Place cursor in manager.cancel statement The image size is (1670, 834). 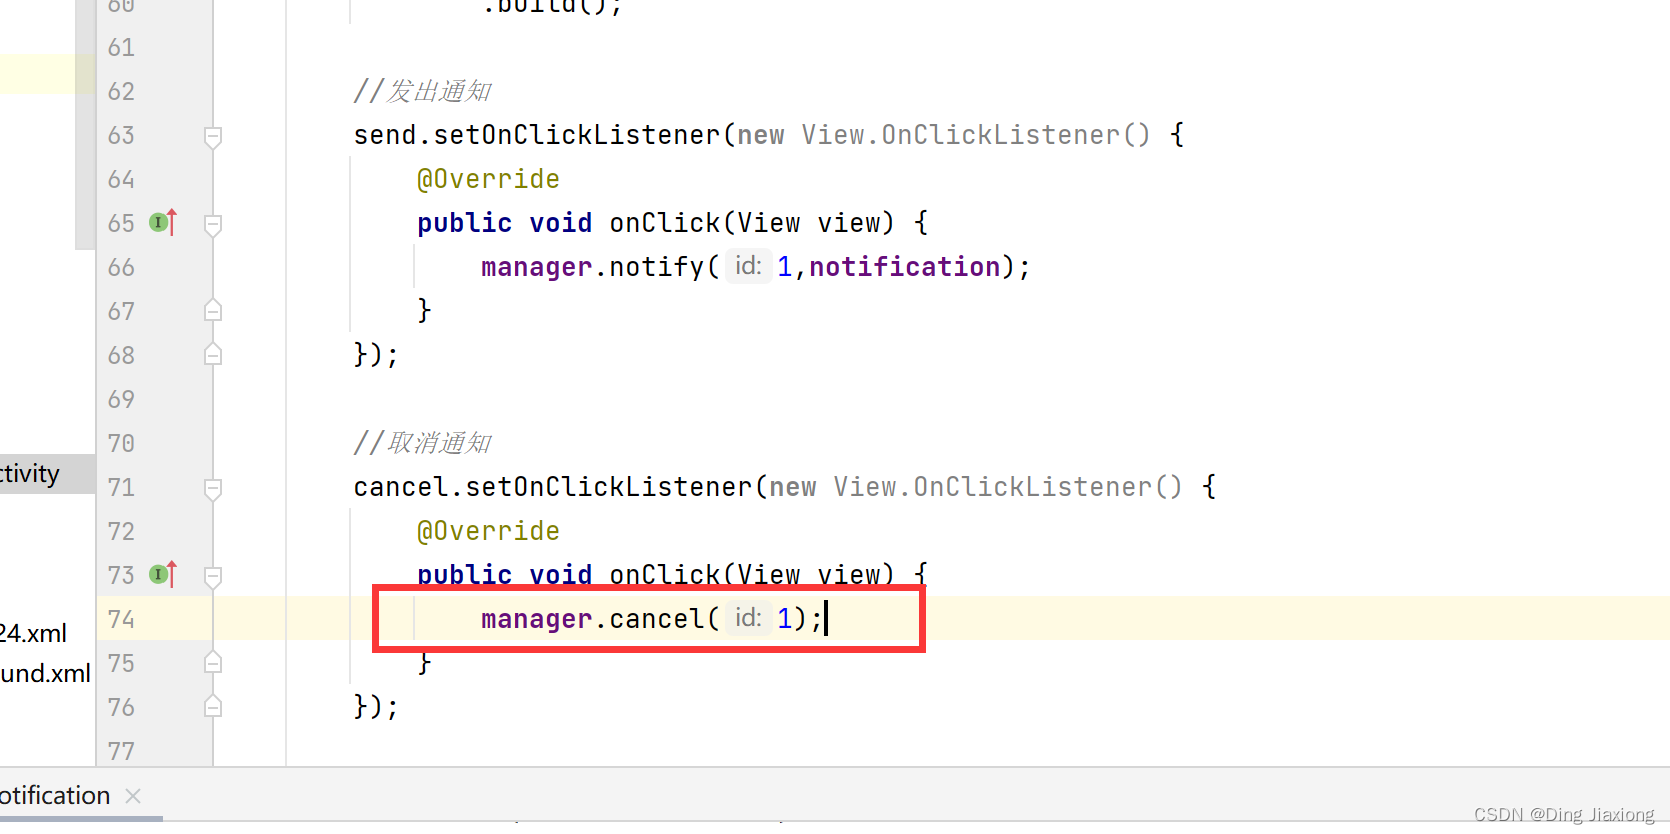point(651,619)
